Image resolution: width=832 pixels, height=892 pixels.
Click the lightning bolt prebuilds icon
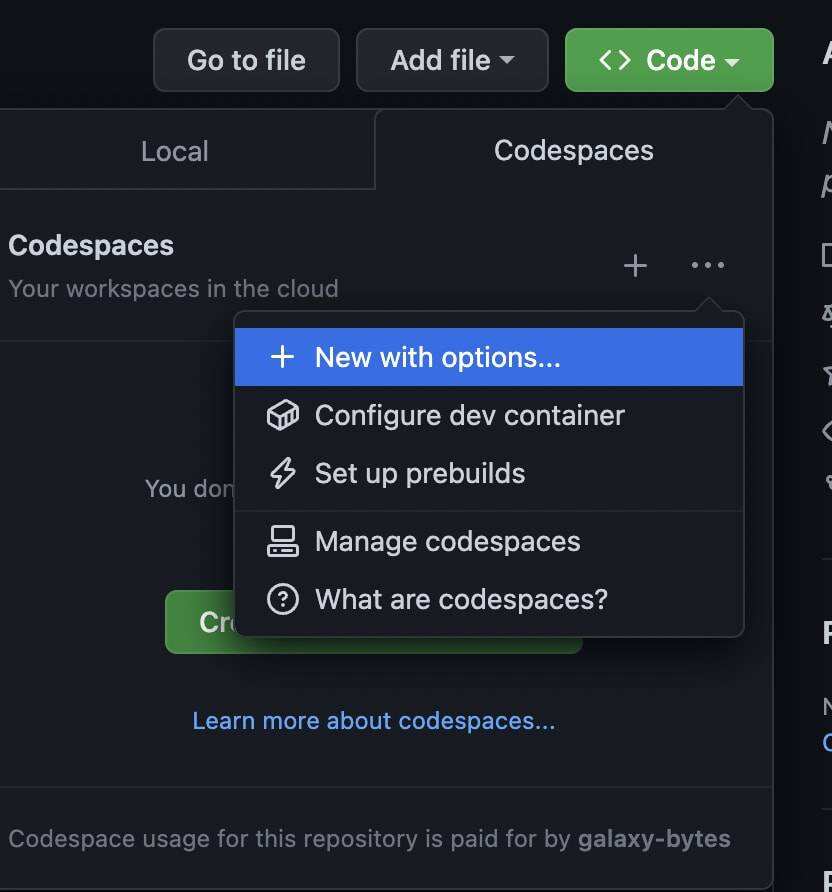pyautogui.click(x=283, y=473)
